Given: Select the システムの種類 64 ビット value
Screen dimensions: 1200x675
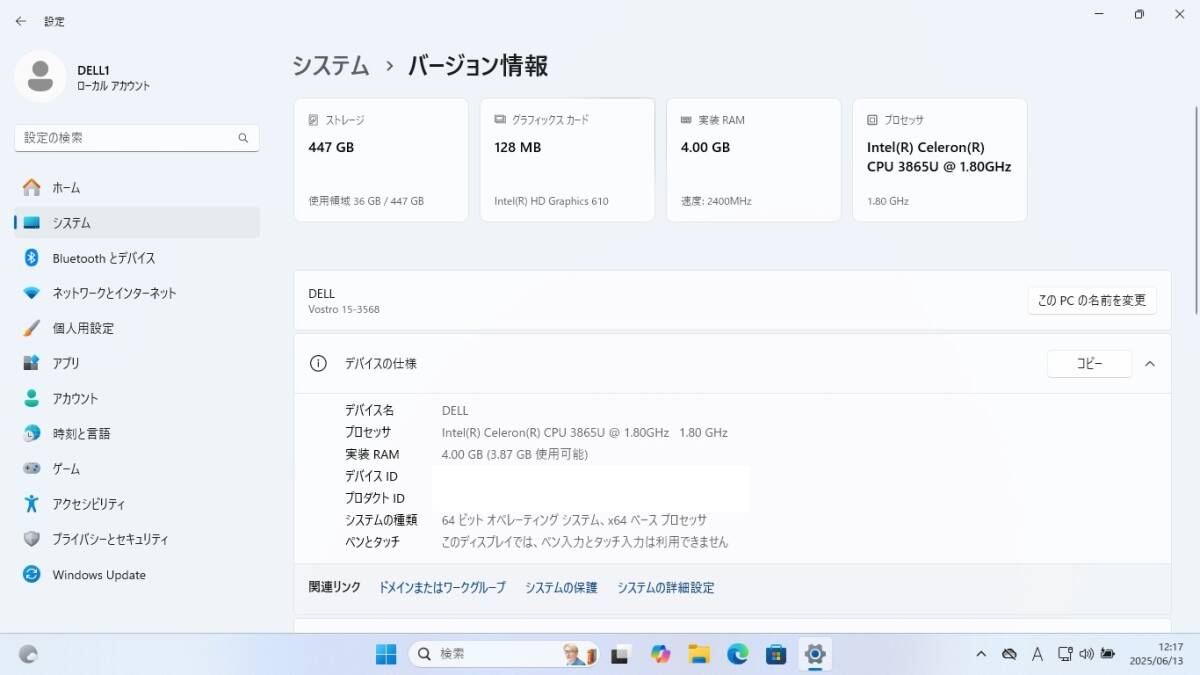Looking at the screenshot, I should tap(574, 520).
